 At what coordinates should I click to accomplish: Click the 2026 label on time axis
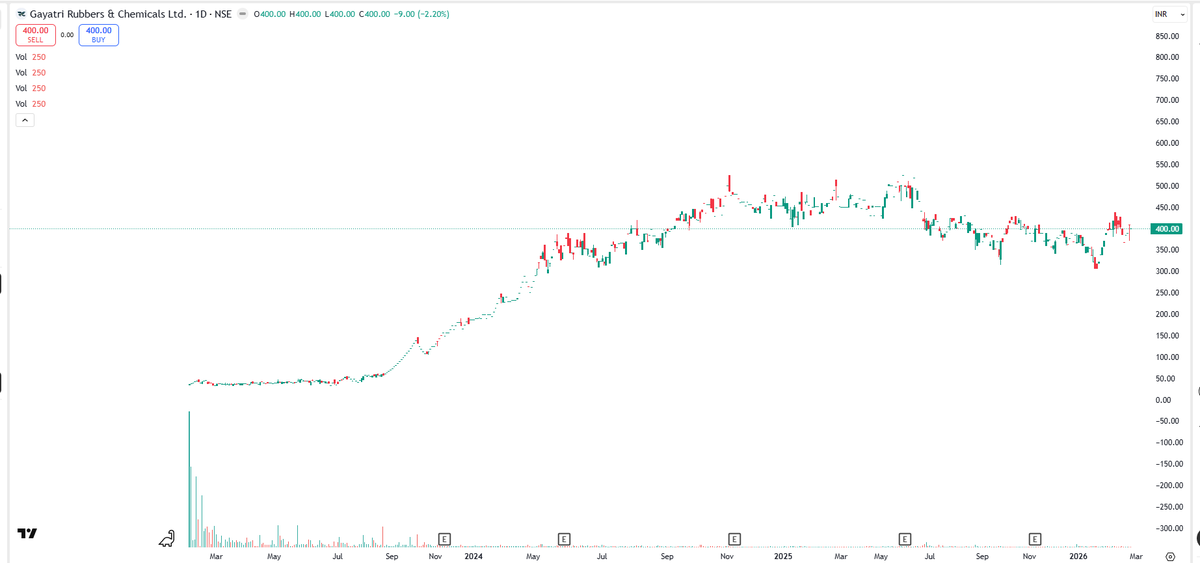point(1078,555)
